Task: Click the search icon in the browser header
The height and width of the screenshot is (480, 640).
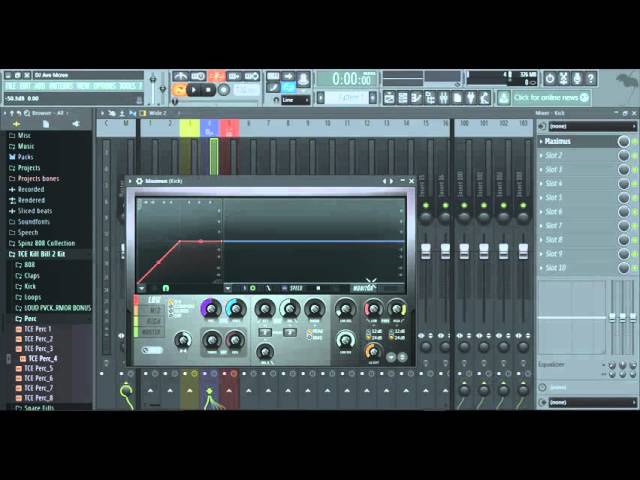Action: coord(27,113)
